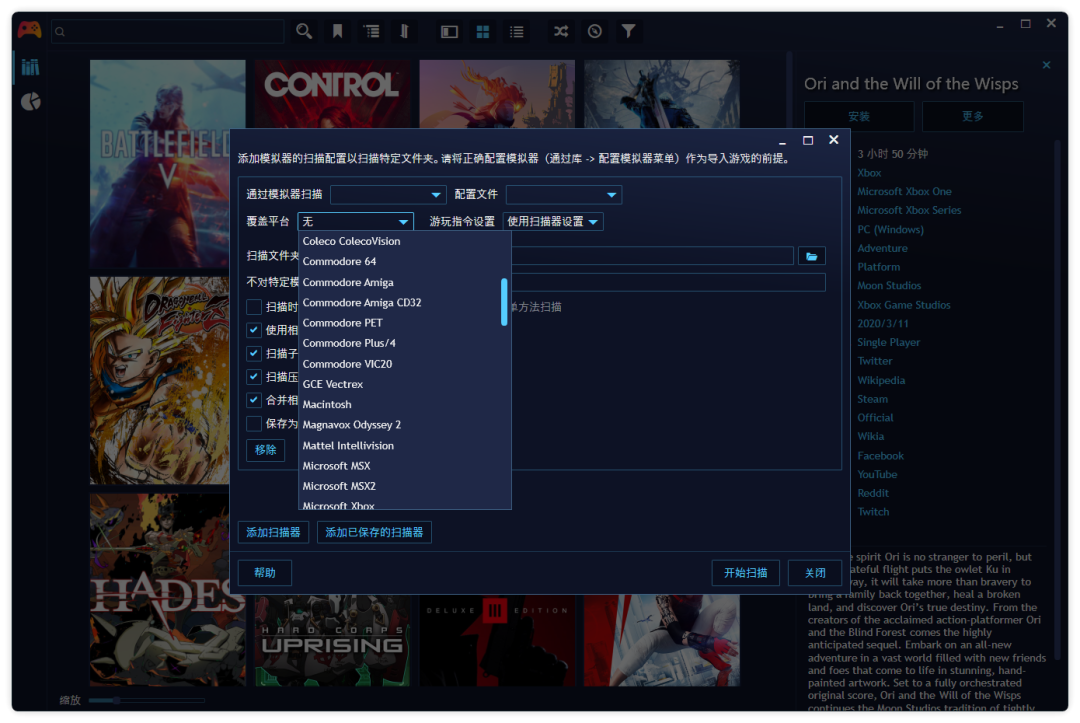Viewport: 1080px width, 723px height.
Task: Click the folder browse icon button
Action: point(812,256)
